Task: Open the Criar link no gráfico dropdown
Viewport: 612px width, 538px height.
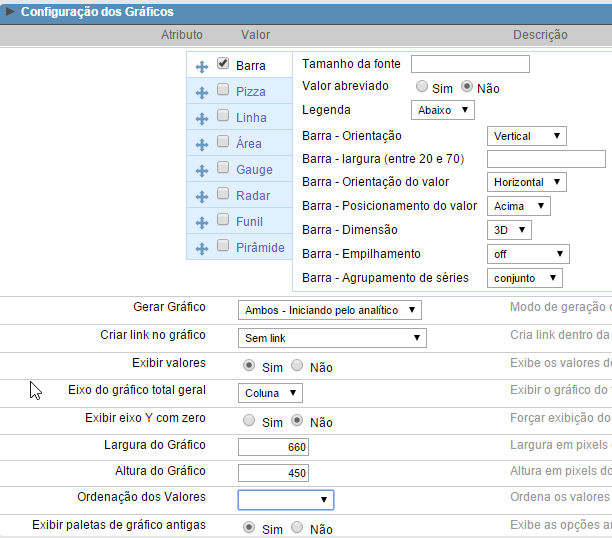Action: pos(333,338)
